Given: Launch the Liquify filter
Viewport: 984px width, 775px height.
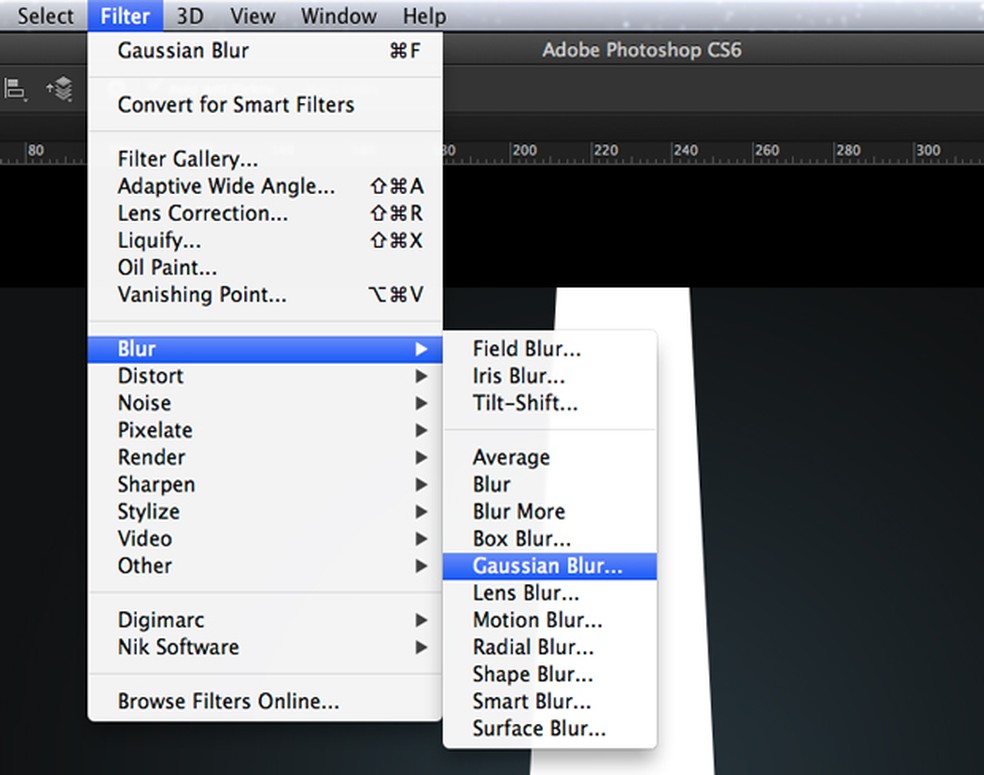Looking at the screenshot, I should tap(265, 240).
